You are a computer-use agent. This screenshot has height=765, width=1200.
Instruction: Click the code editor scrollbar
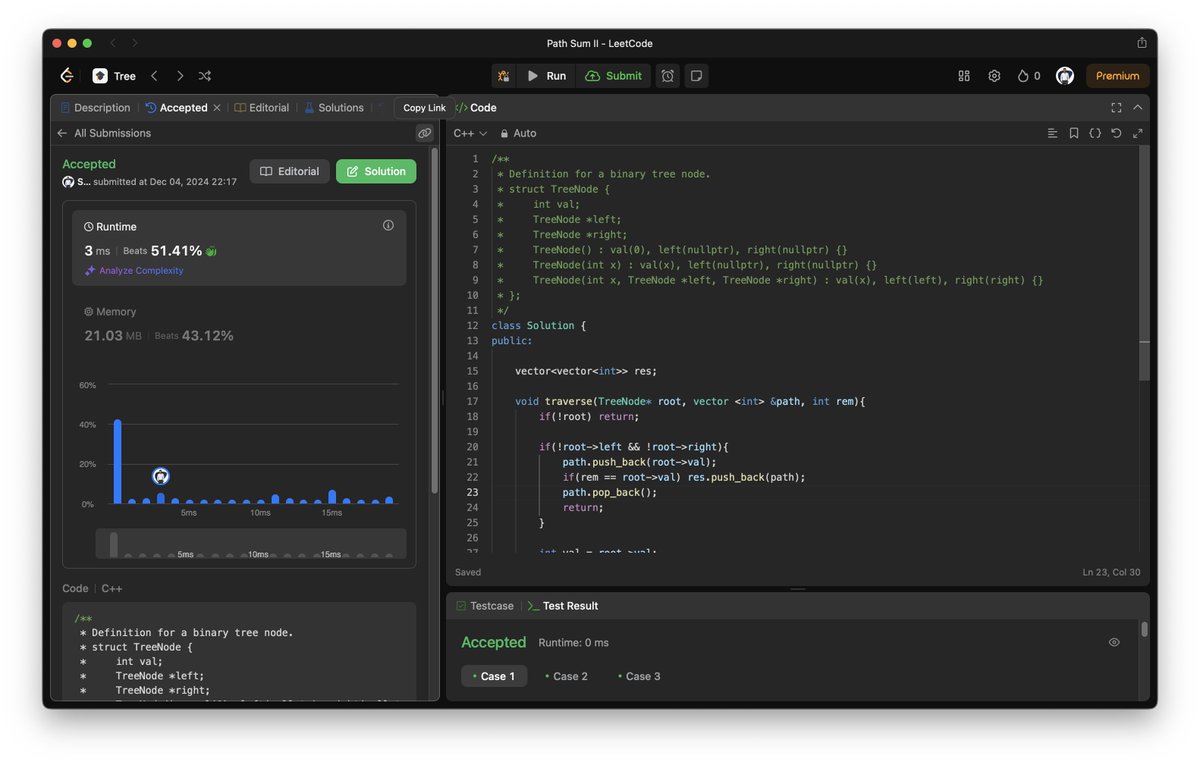click(1144, 265)
